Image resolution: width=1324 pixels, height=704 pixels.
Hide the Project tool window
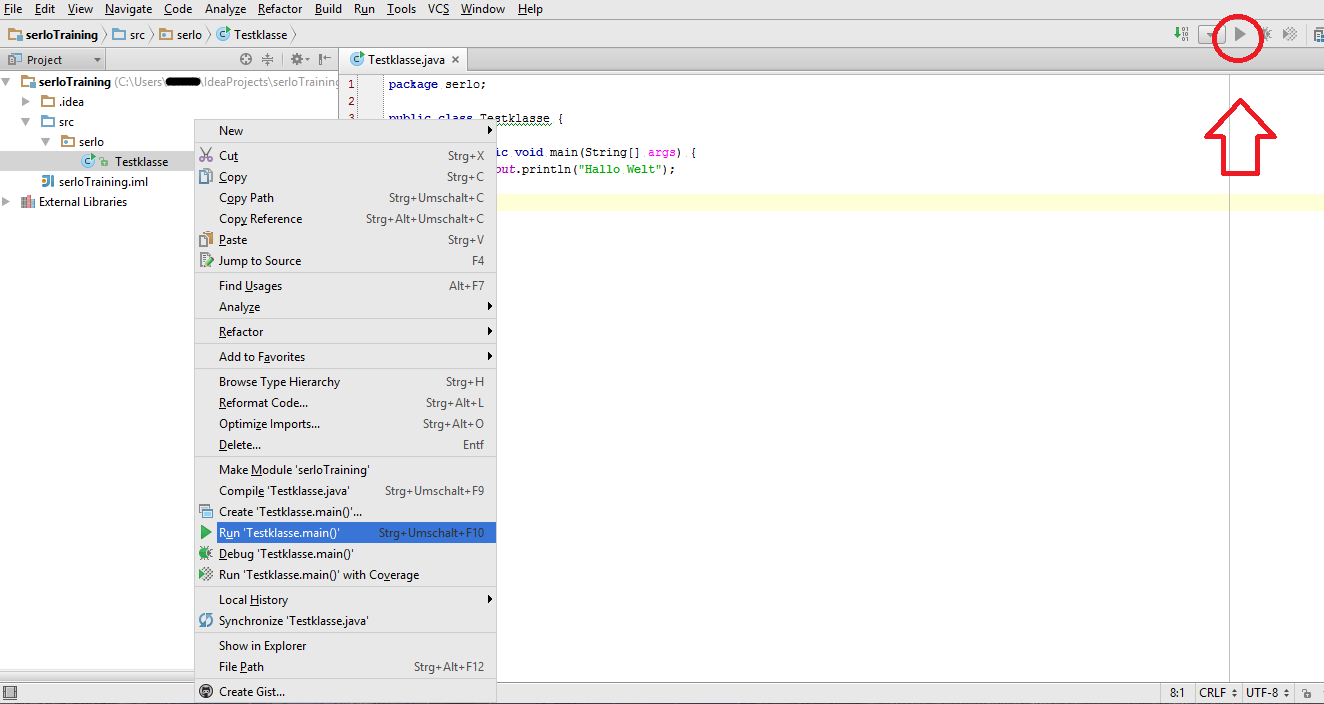(325, 59)
